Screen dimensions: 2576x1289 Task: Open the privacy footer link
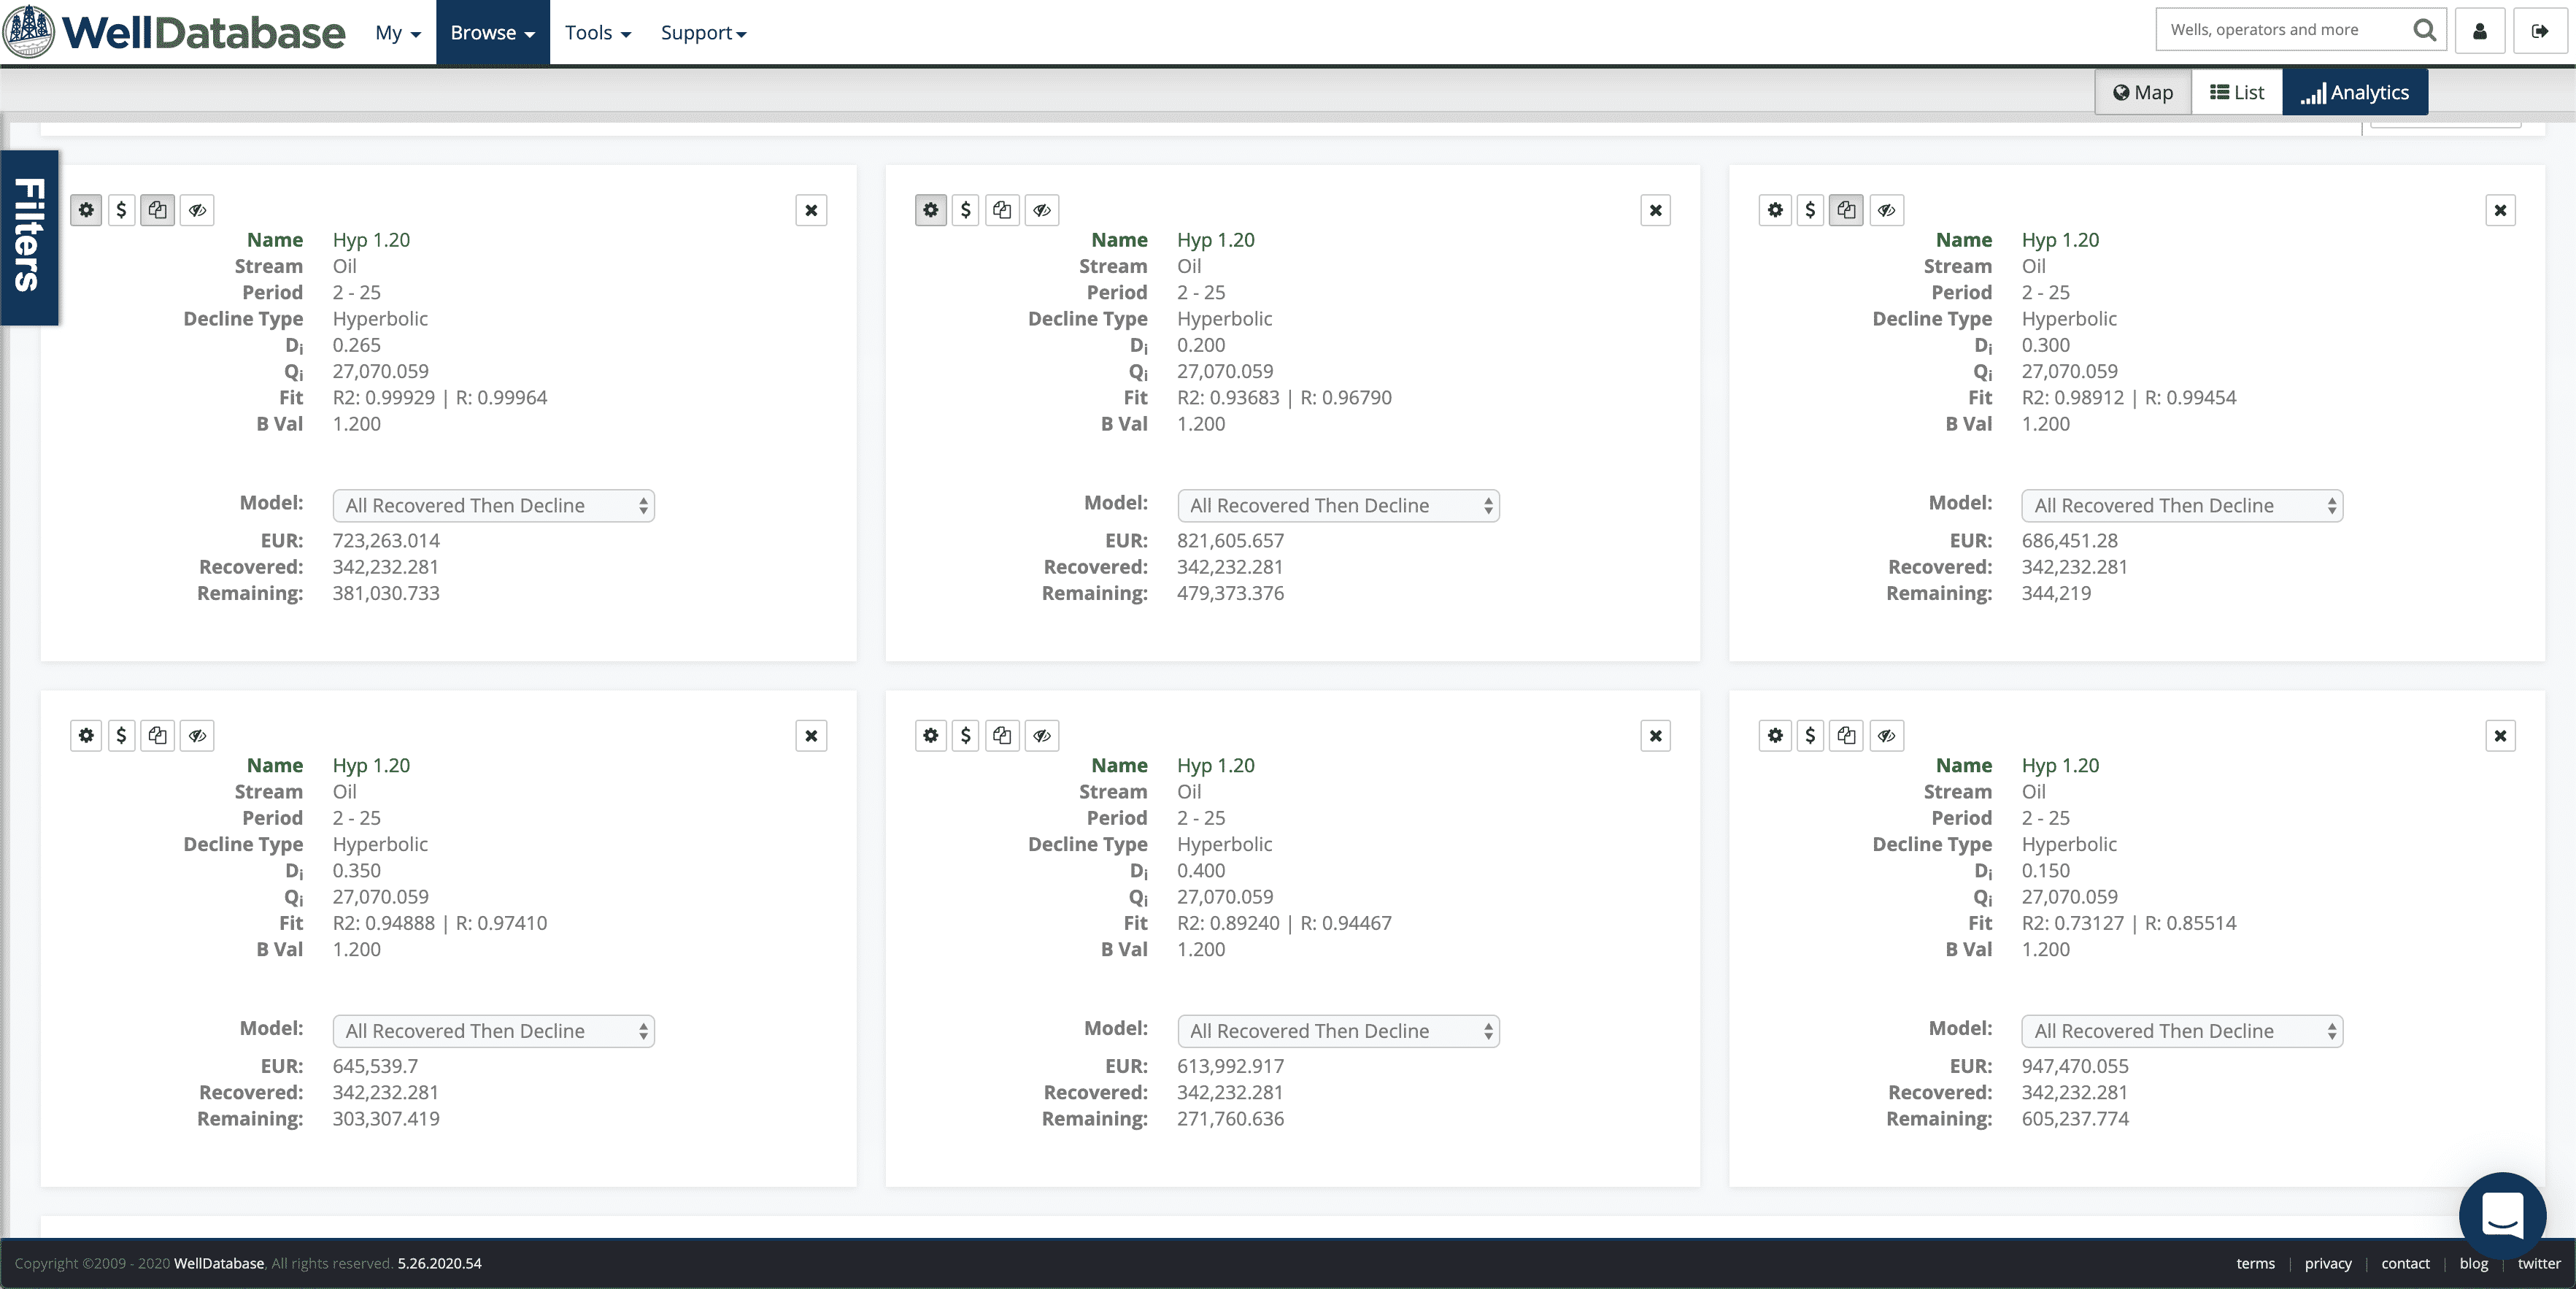point(2328,1264)
